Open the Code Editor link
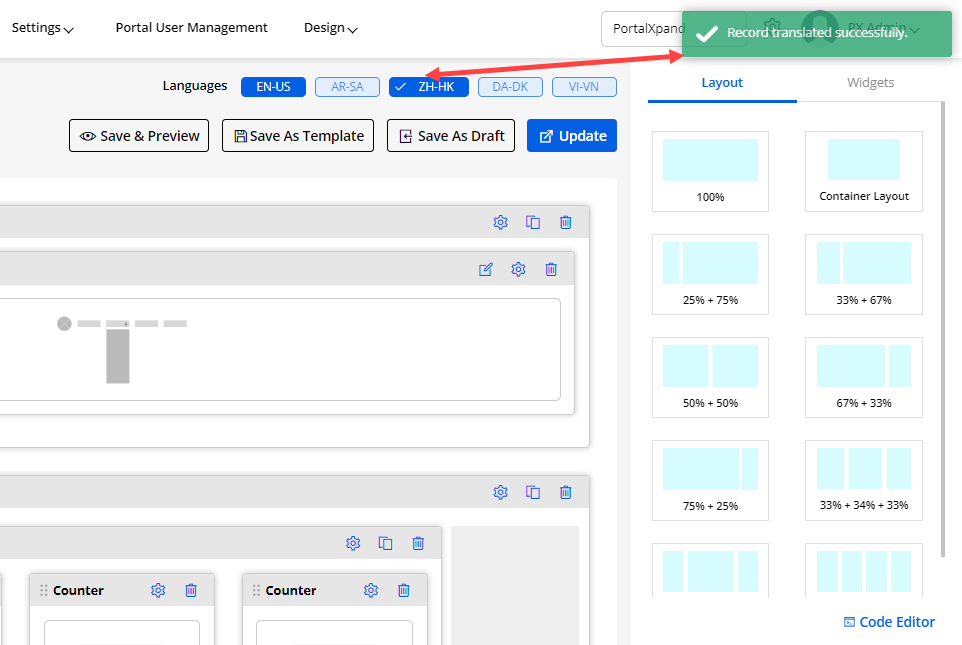Viewport: 962px width, 645px height. (x=889, y=622)
